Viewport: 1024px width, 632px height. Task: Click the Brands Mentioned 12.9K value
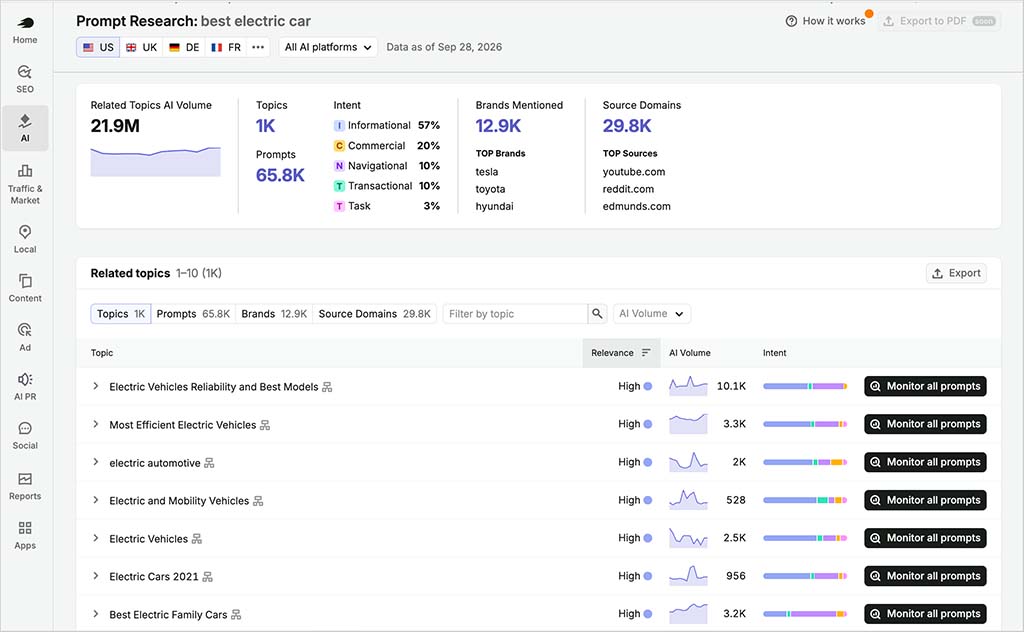[498, 126]
